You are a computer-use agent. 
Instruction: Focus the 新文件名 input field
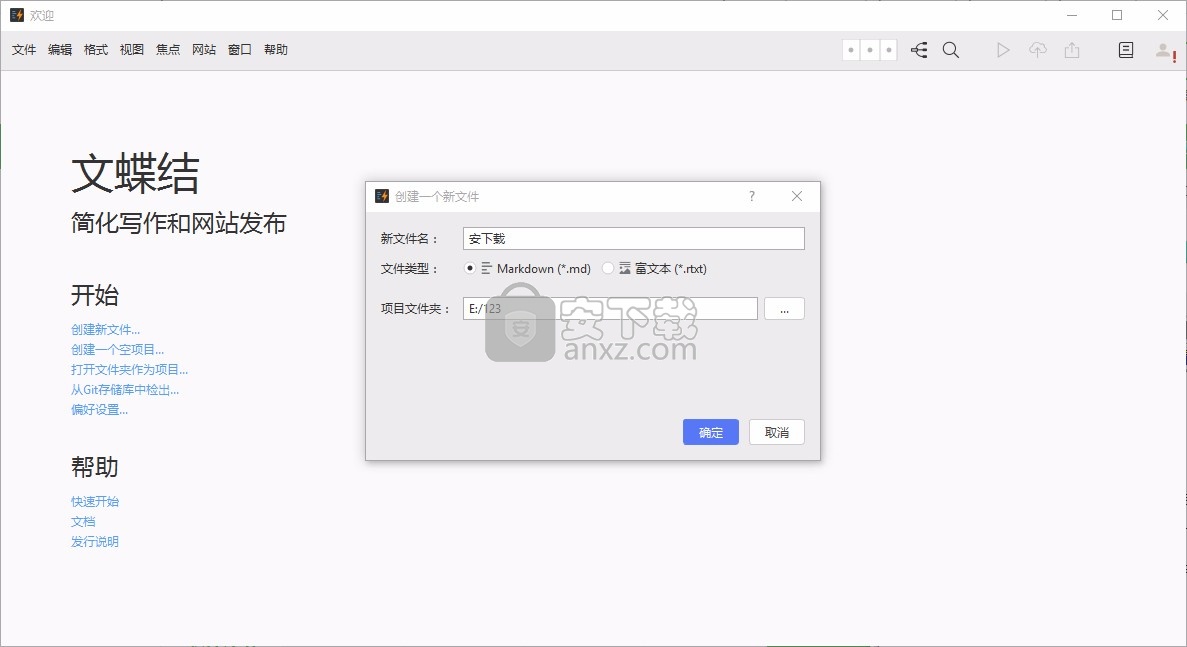point(634,238)
